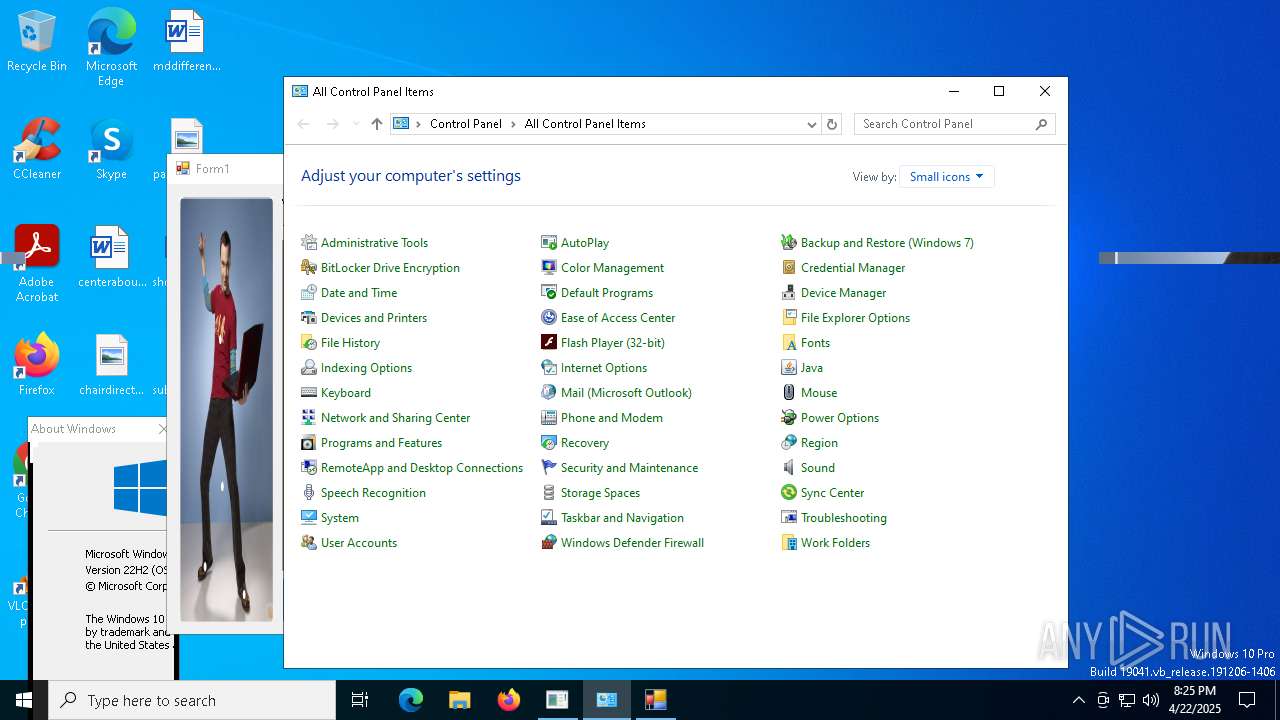Viewport: 1280px width, 720px height.
Task: Open the File History icon
Action: 309,343
